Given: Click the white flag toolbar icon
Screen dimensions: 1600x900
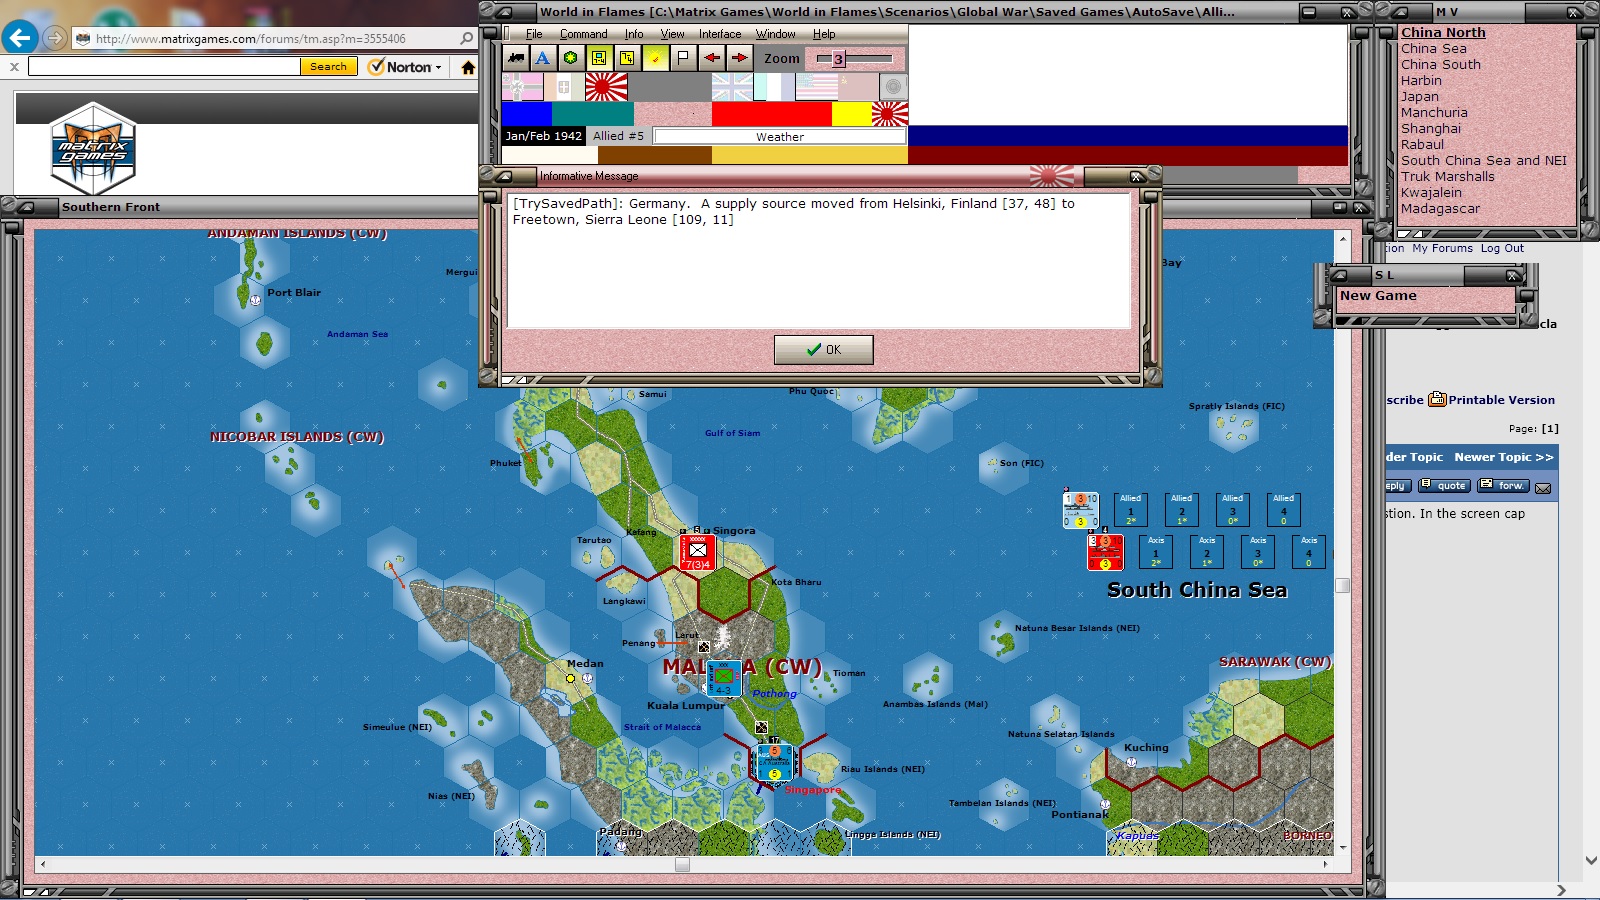Looking at the screenshot, I should pyautogui.click(x=683, y=58).
